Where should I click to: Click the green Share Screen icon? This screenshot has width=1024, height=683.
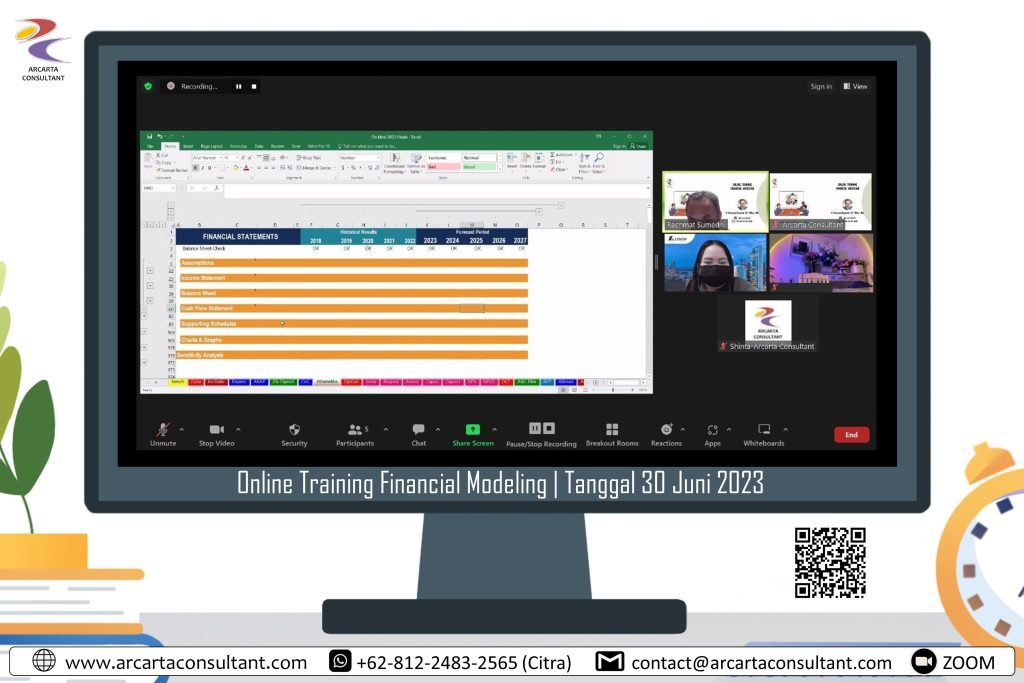click(473, 430)
